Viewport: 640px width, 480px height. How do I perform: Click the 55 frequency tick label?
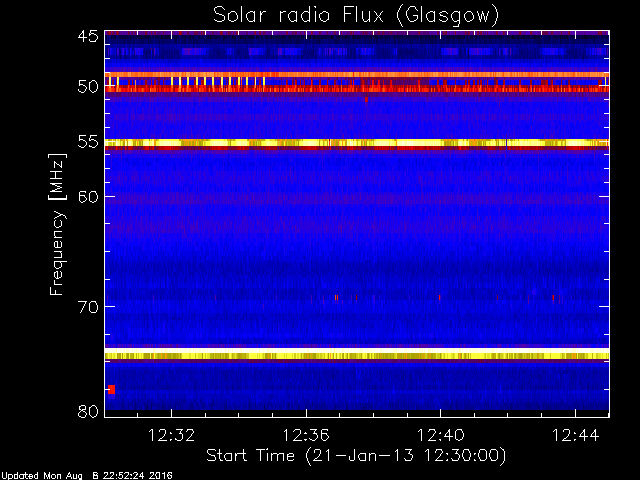point(88,142)
